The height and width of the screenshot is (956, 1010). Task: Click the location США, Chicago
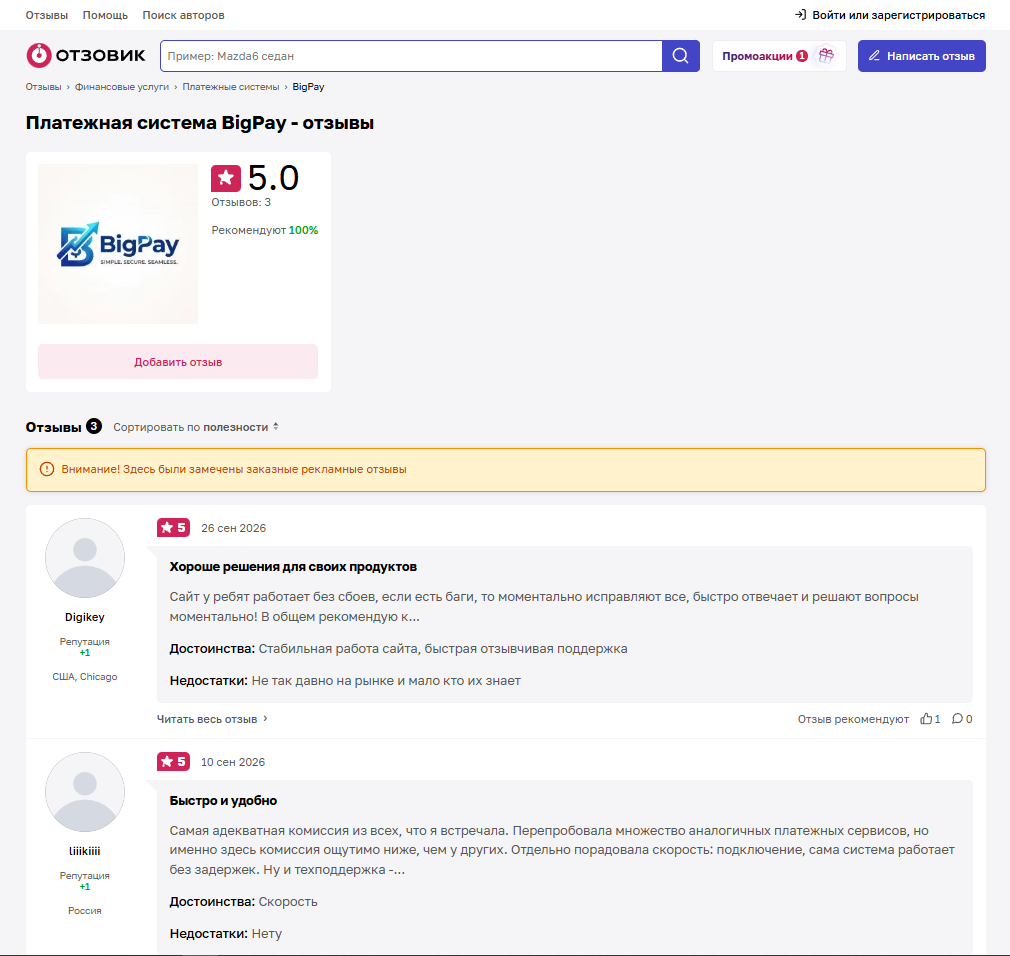85,676
